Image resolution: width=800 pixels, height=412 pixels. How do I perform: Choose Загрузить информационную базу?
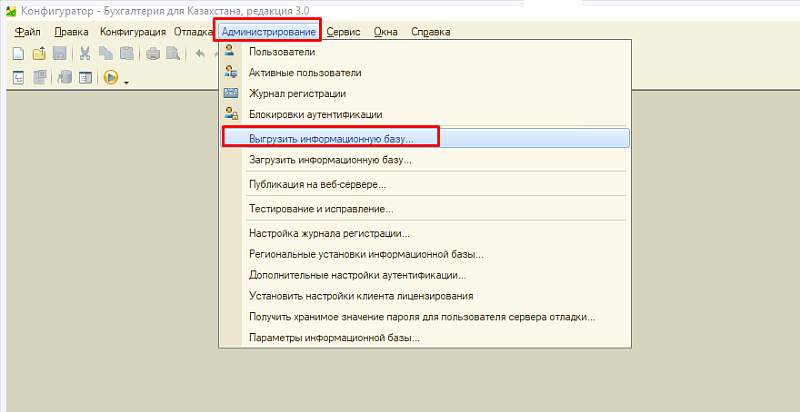(x=330, y=160)
